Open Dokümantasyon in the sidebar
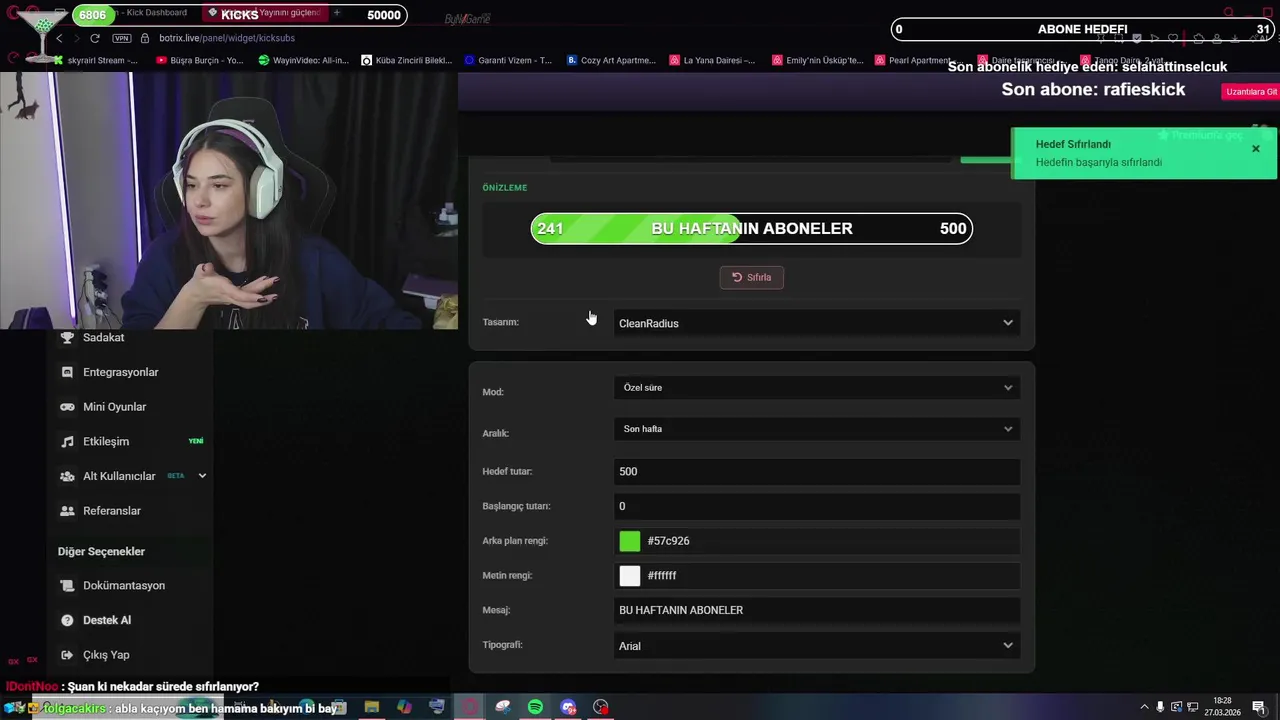 pos(124,586)
